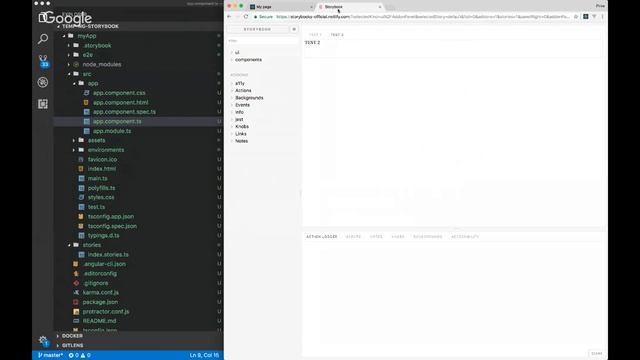Expand the components story group in Storybook
This screenshot has width=640, height=360.
tap(248, 60)
